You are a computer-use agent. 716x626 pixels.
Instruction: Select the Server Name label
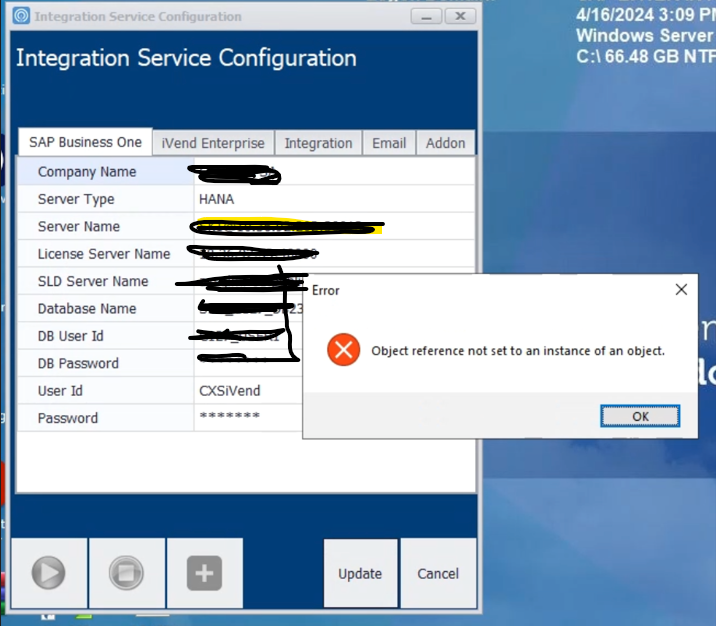[79, 226]
